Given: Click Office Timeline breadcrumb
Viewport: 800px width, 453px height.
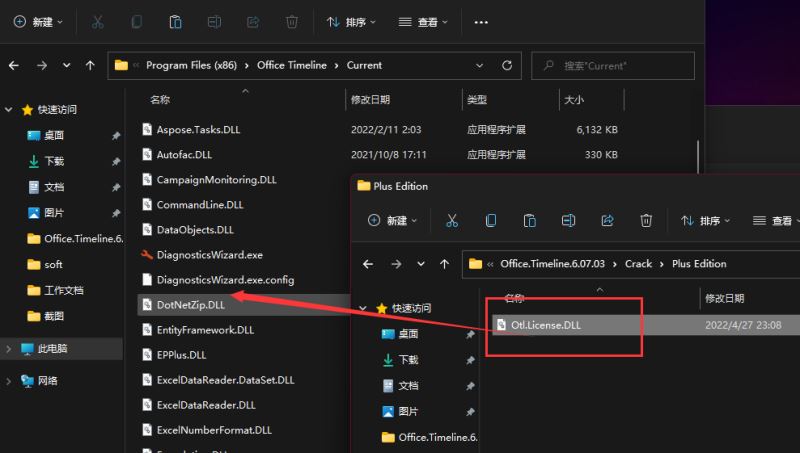Looking at the screenshot, I should pos(292,65).
